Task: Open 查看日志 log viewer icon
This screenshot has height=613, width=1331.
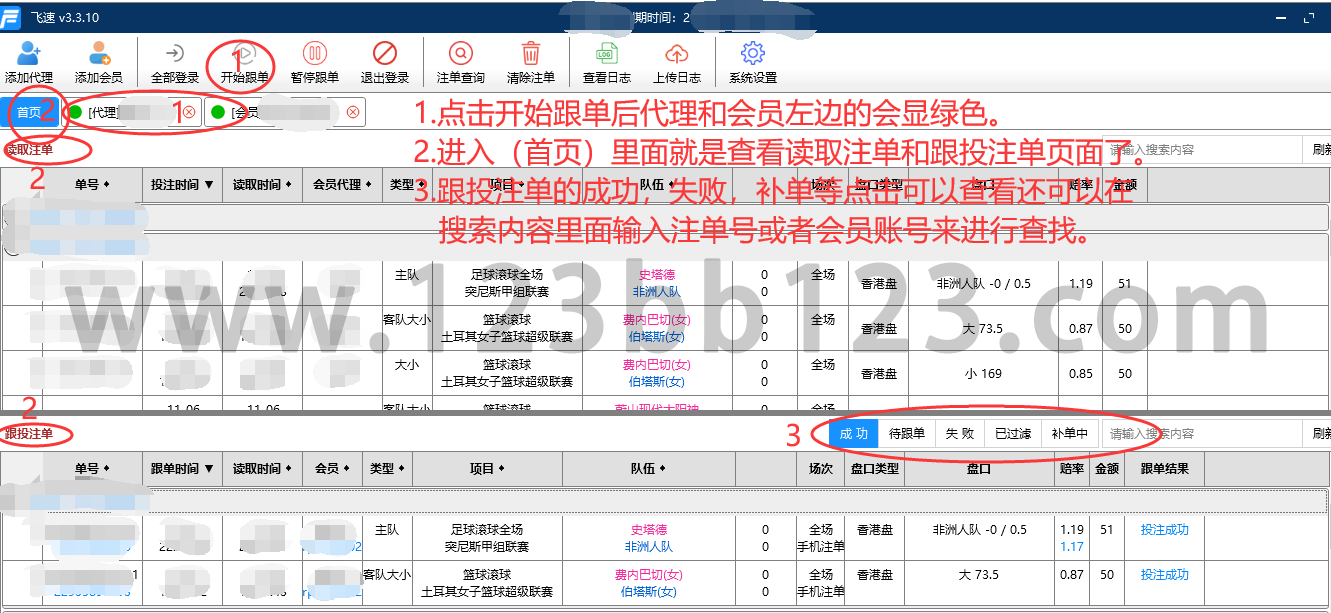Action: click(607, 54)
